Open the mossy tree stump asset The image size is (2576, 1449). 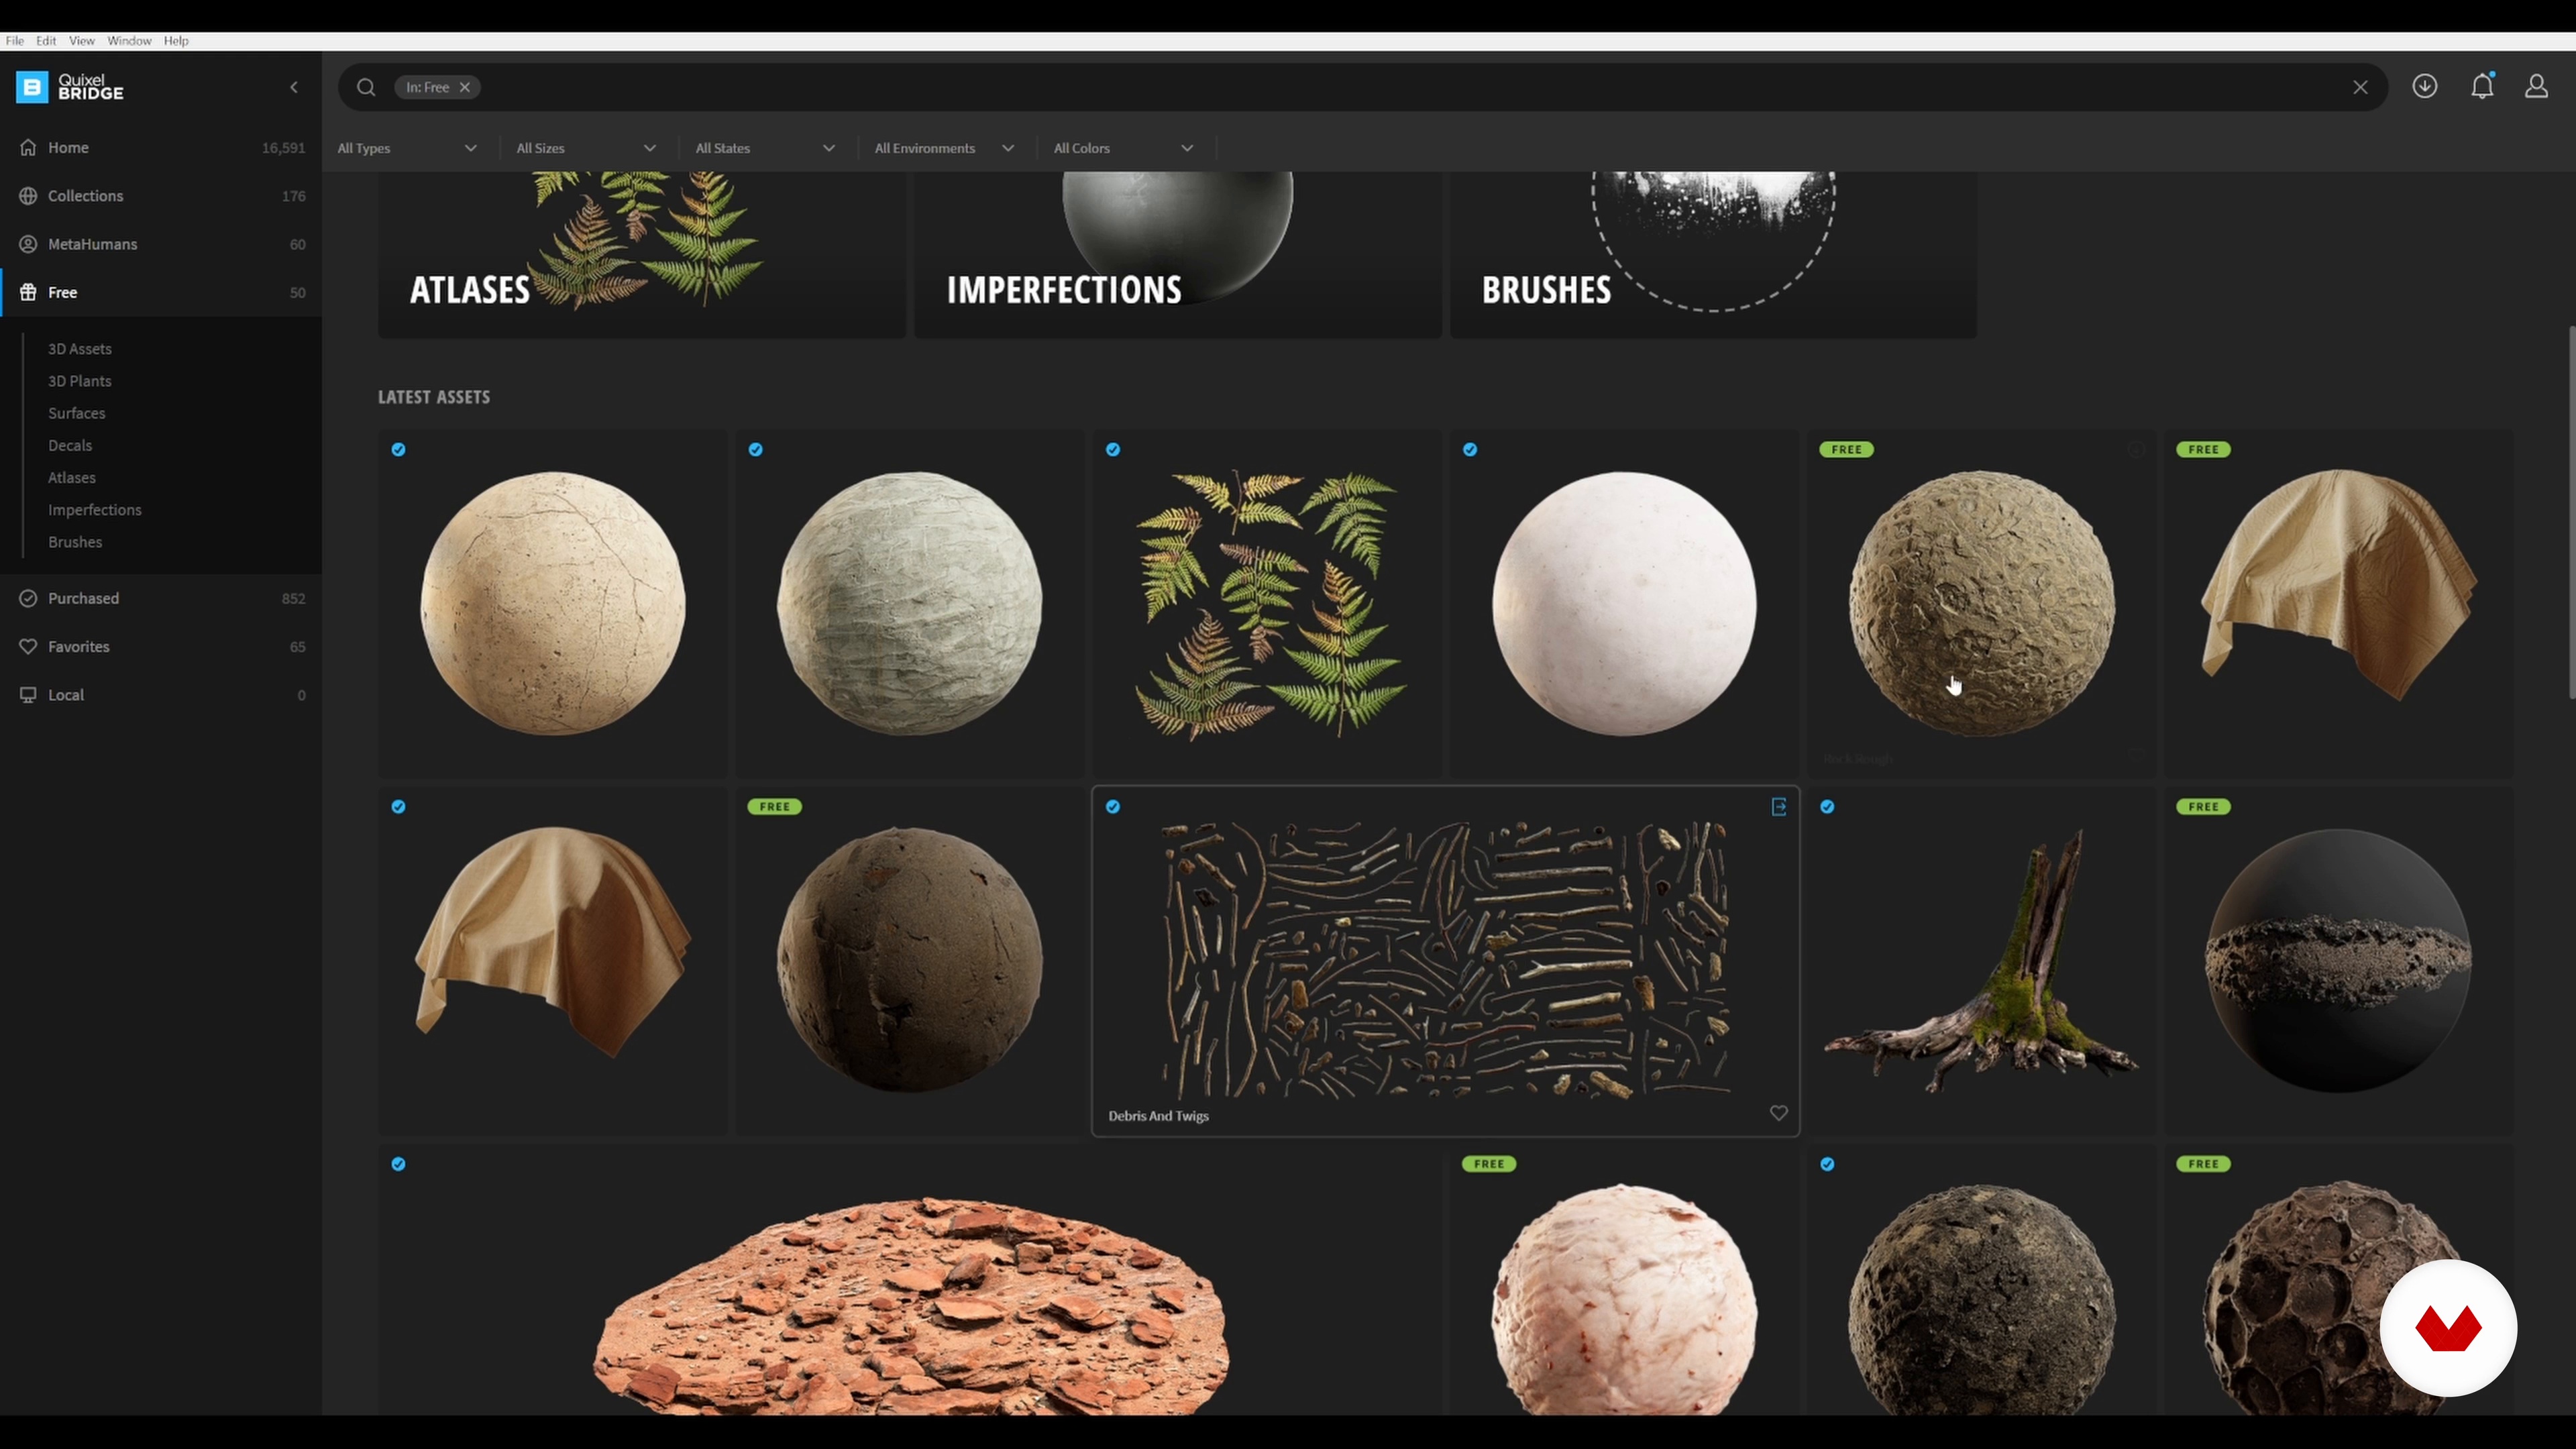[1981, 961]
